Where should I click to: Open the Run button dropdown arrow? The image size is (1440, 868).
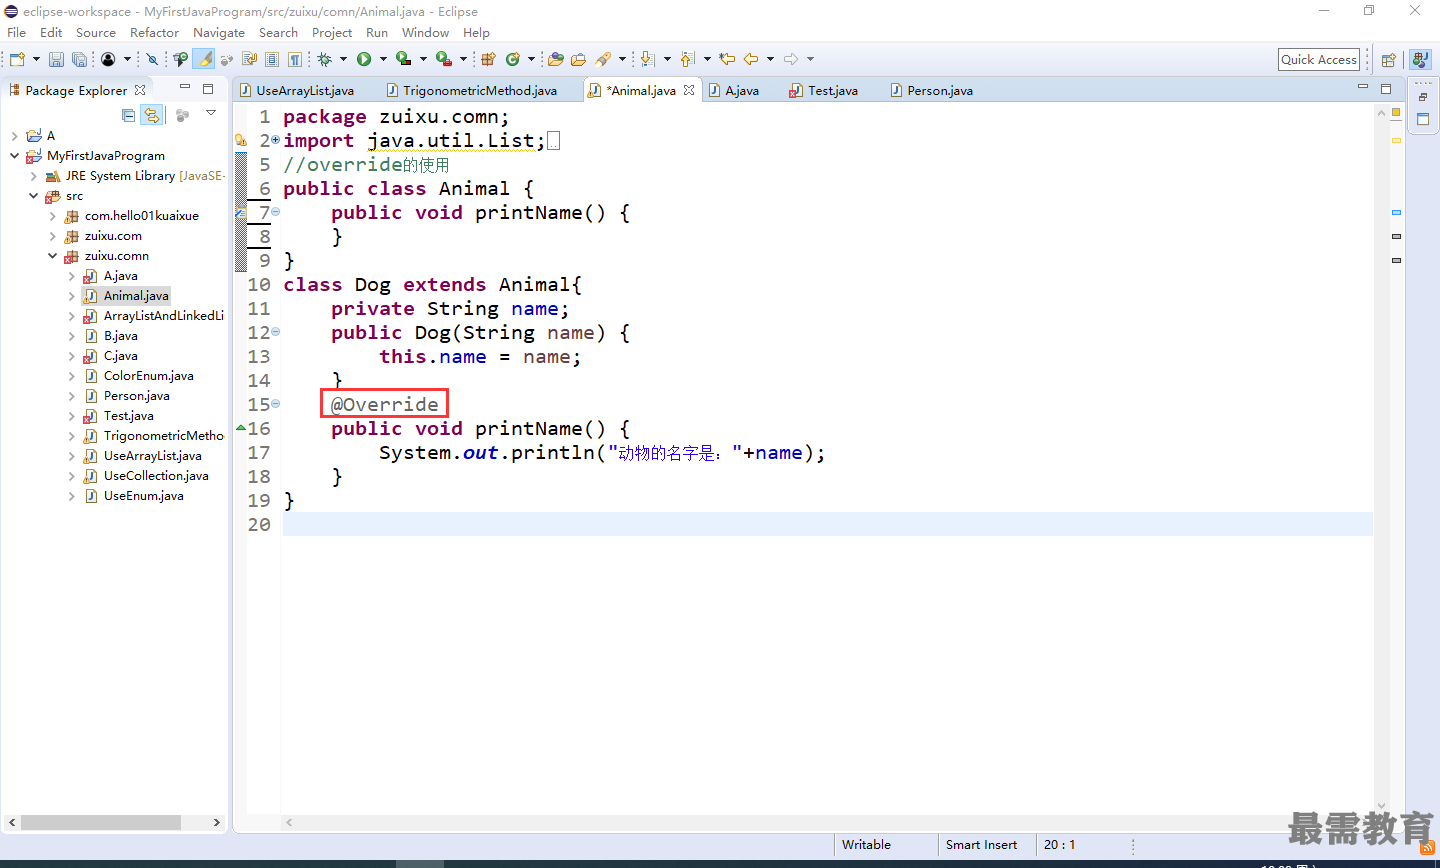(383, 60)
